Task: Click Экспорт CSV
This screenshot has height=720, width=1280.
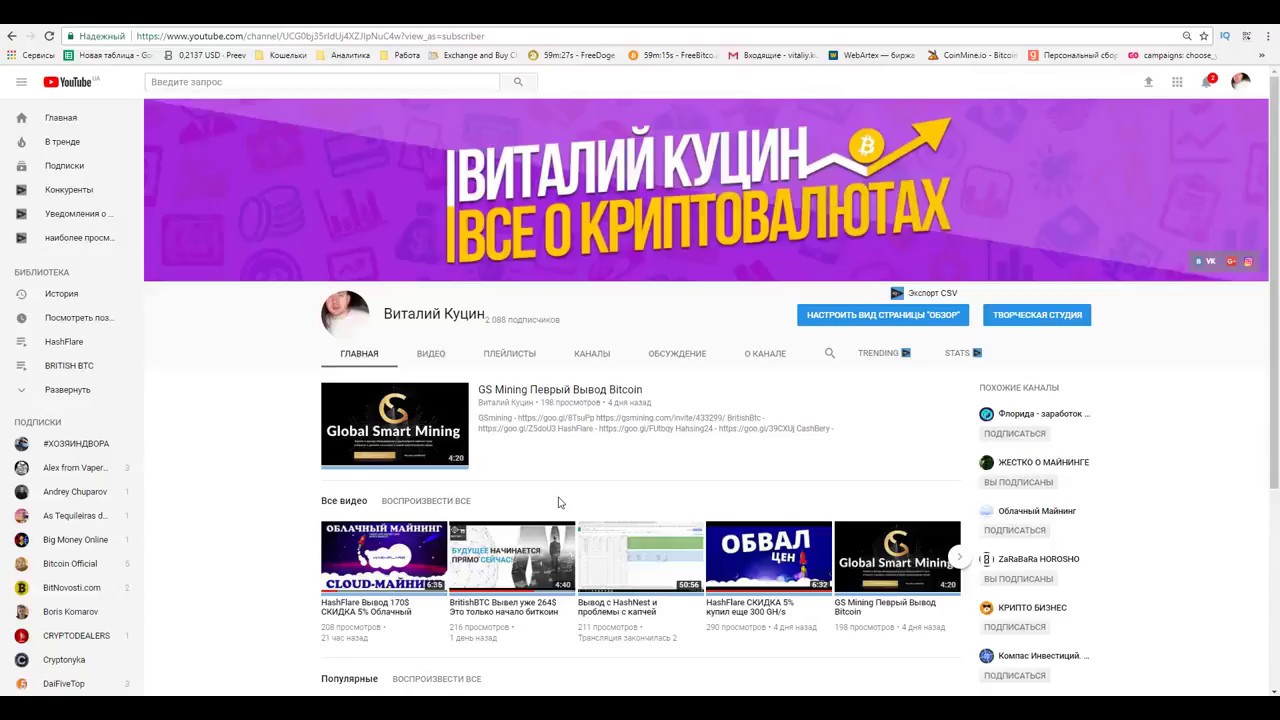Action: 924,293
